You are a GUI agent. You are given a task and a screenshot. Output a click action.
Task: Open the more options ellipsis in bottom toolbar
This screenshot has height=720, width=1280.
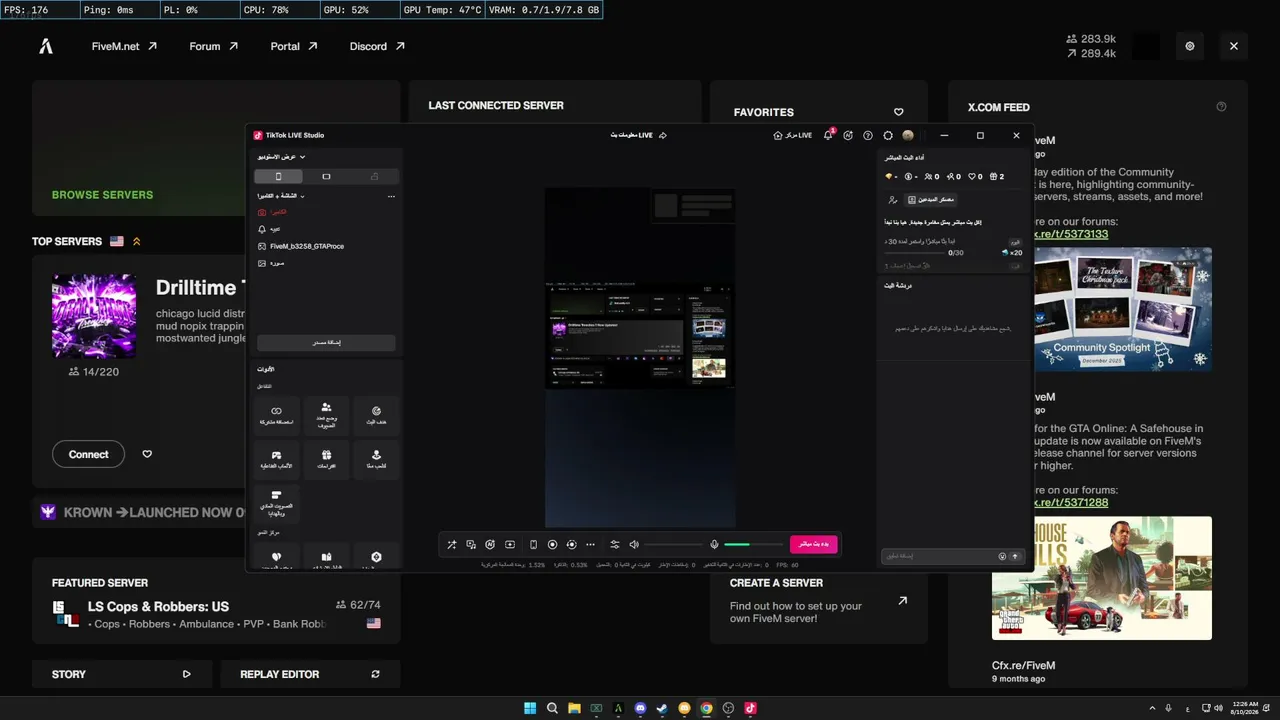click(590, 544)
